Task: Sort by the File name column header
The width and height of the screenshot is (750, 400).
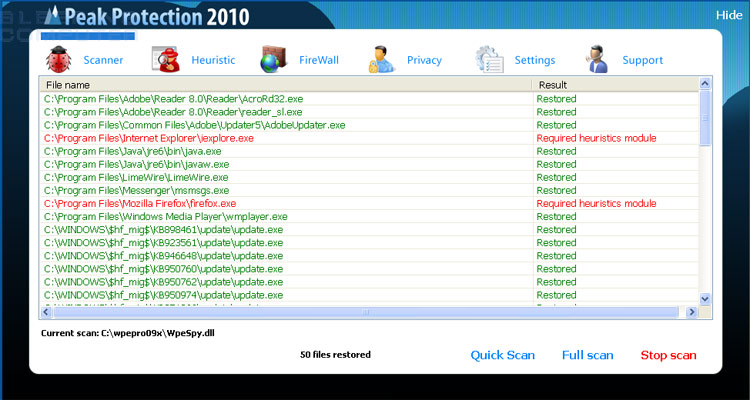Action: coord(286,85)
